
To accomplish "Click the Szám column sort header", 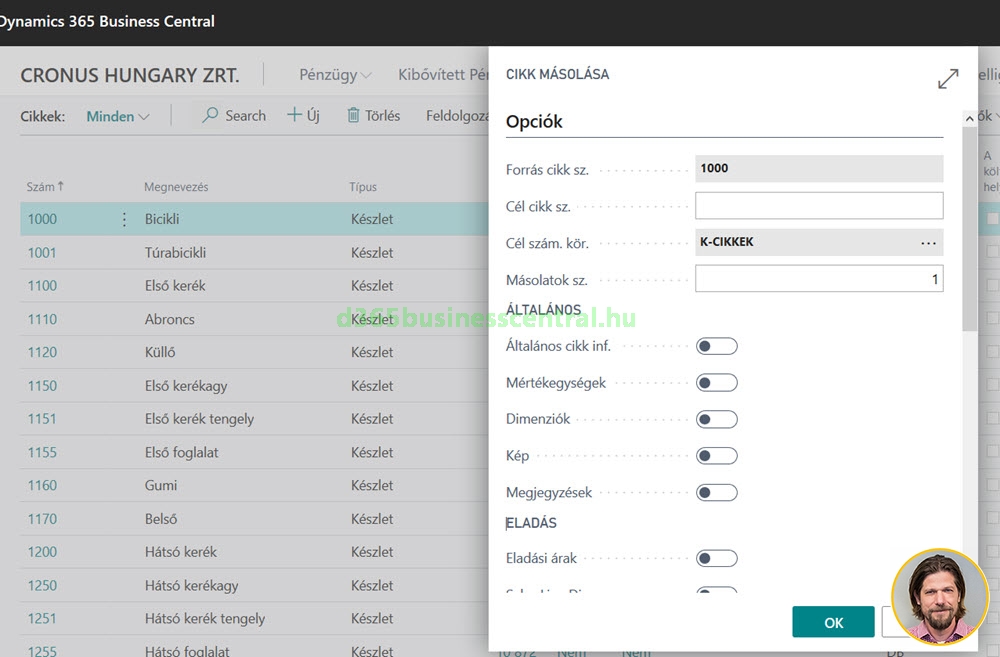I will (x=45, y=187).
